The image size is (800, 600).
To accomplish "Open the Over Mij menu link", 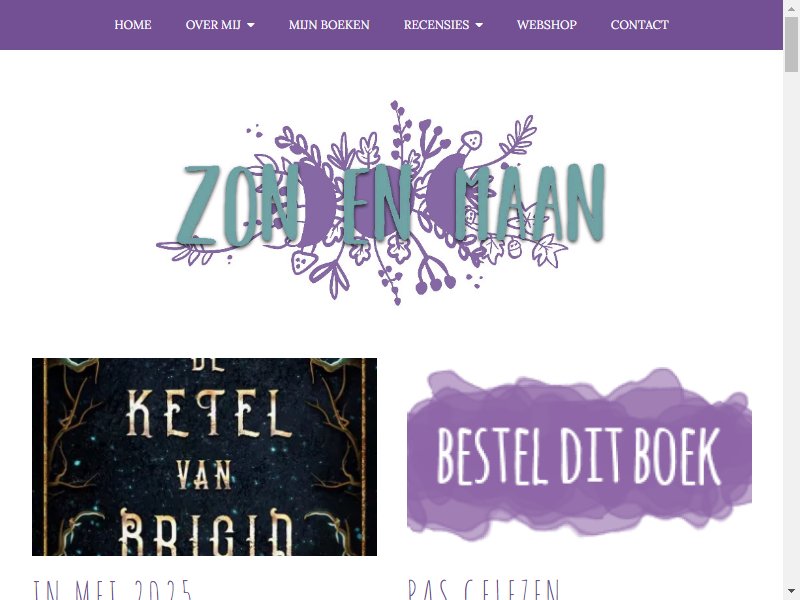I will tap(213, 24).
